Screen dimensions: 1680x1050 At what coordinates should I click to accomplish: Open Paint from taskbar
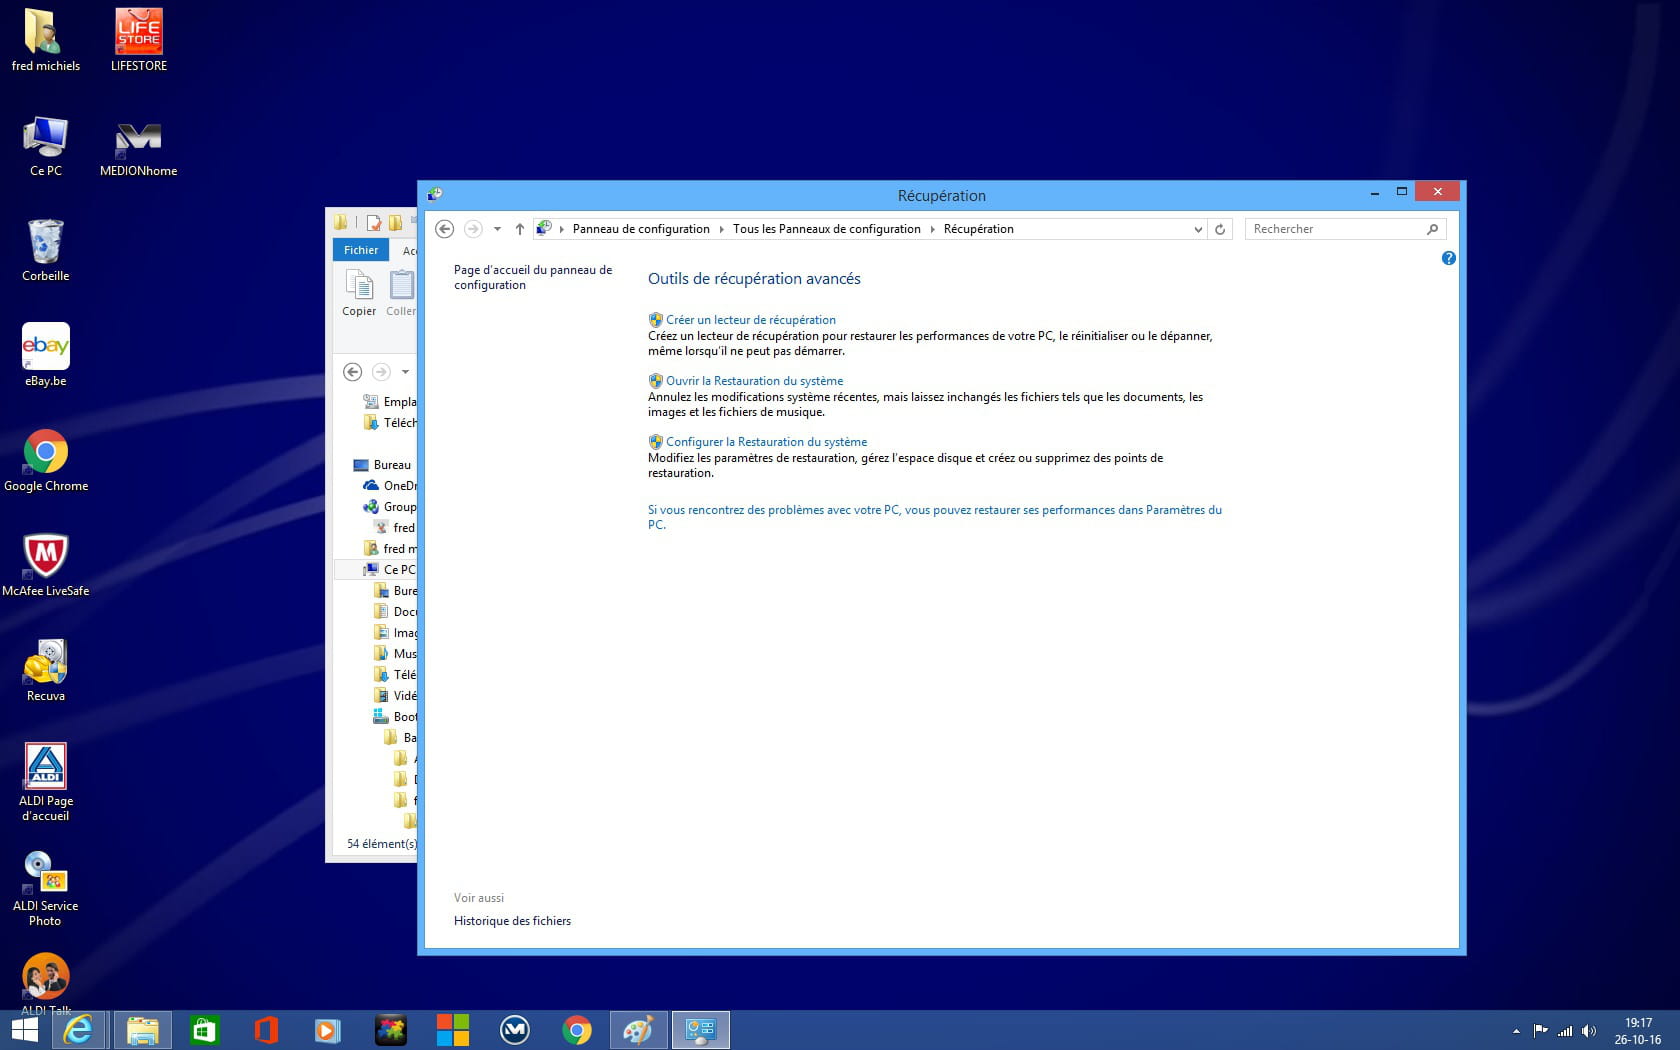[638, 1030]
